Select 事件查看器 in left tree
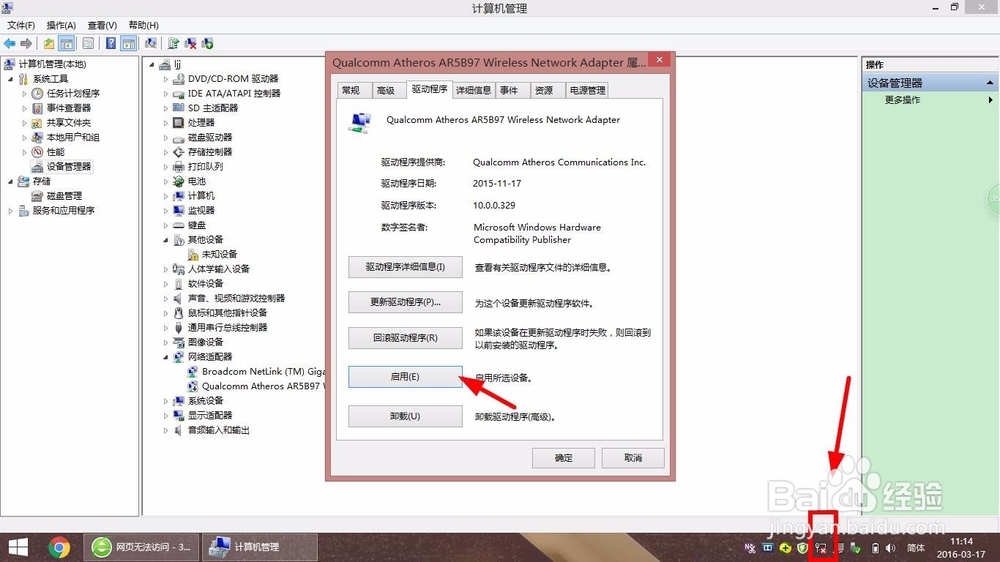 tap(68, 108)
